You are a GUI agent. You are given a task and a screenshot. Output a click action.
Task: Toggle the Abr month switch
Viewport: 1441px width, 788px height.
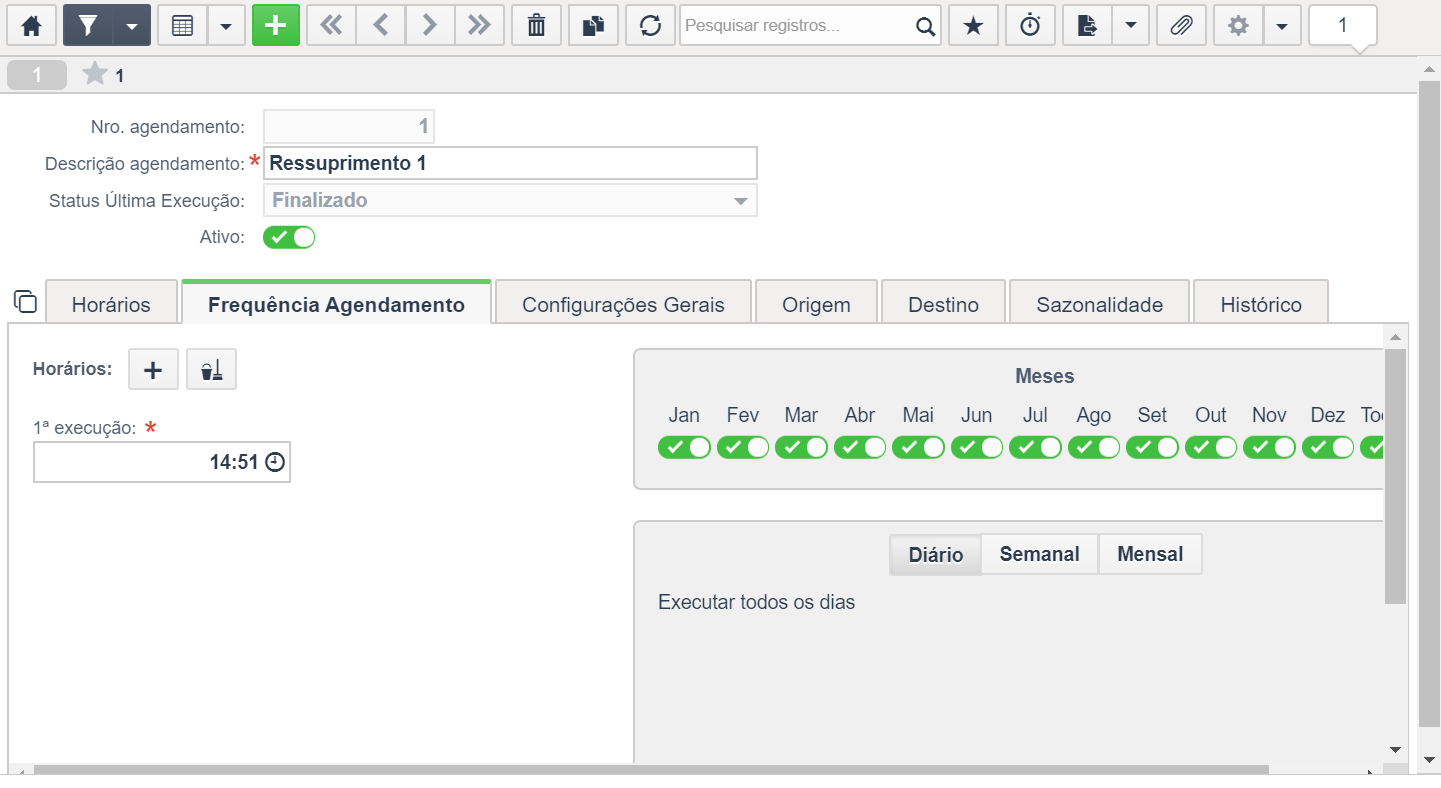[860, 447]
